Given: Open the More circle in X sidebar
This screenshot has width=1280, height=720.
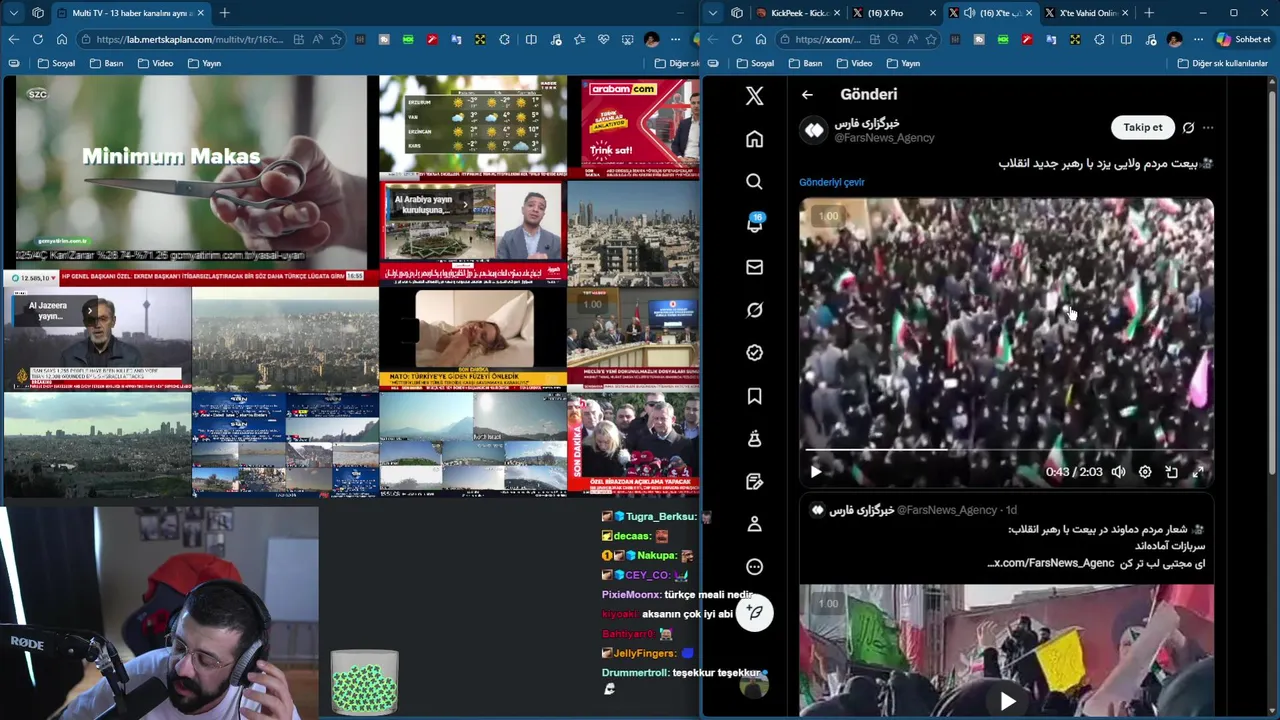Looking at the screenshot, I should click(x=754, y=567).
